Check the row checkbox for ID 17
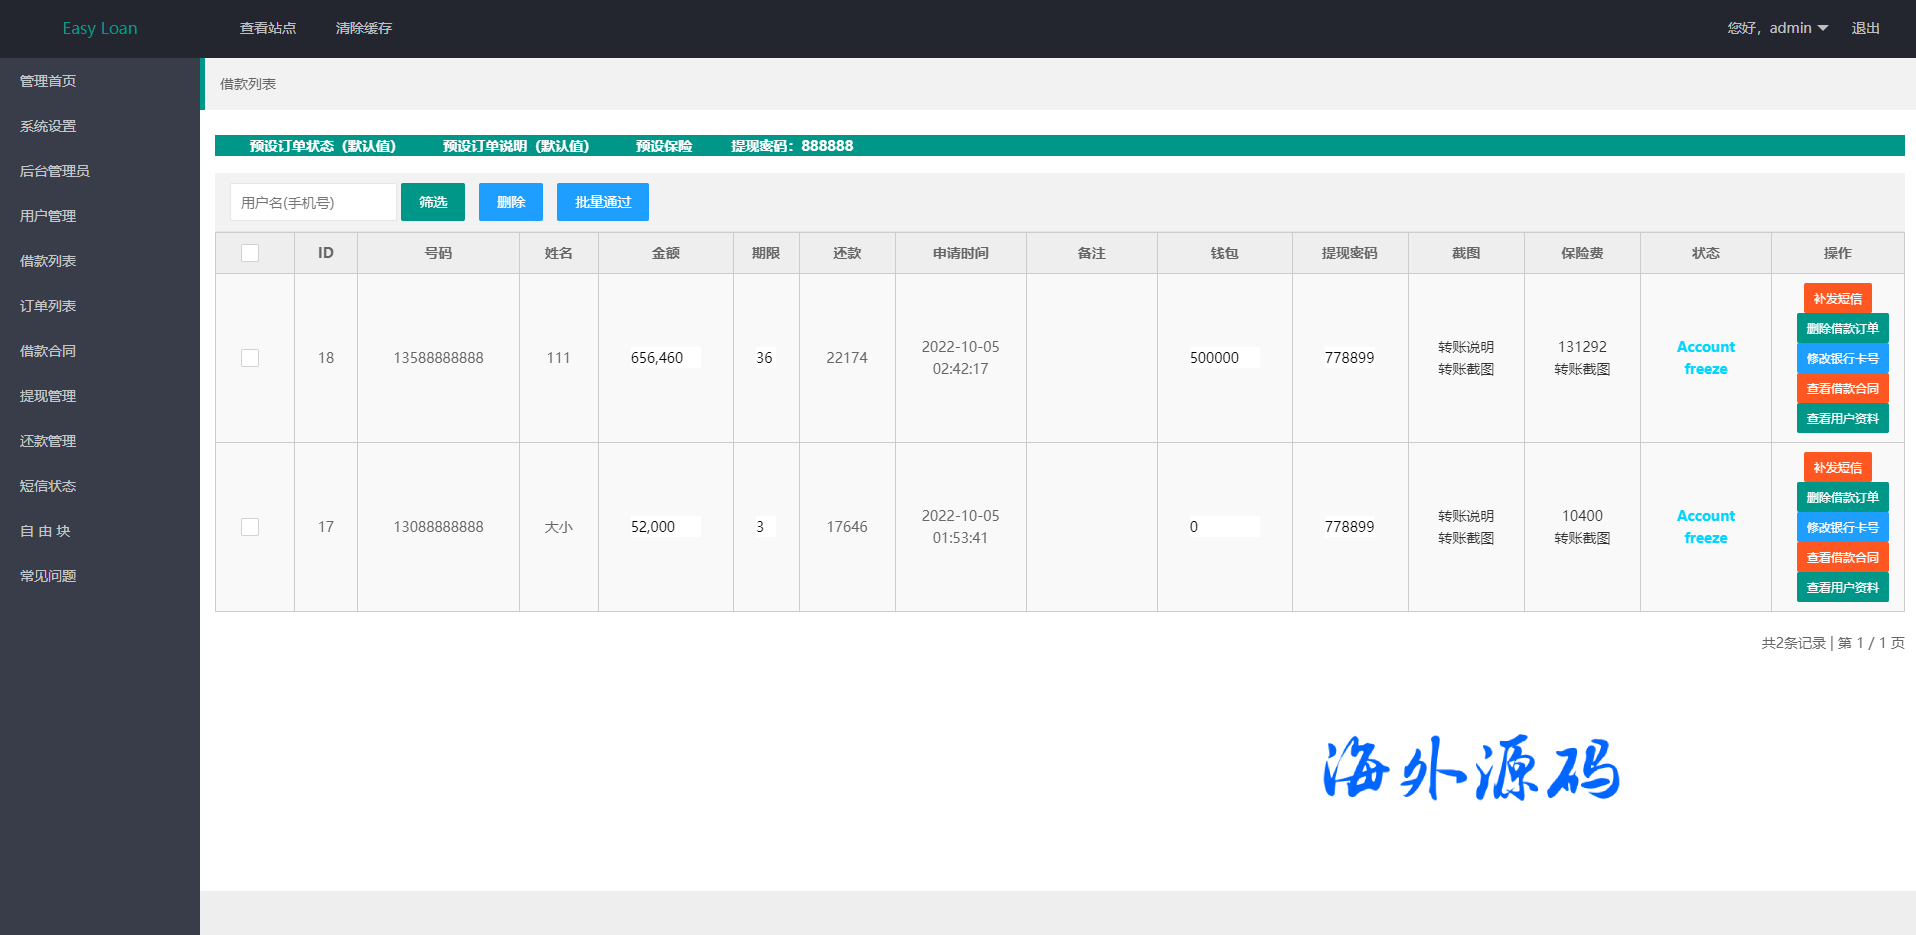 pos(250,527)
